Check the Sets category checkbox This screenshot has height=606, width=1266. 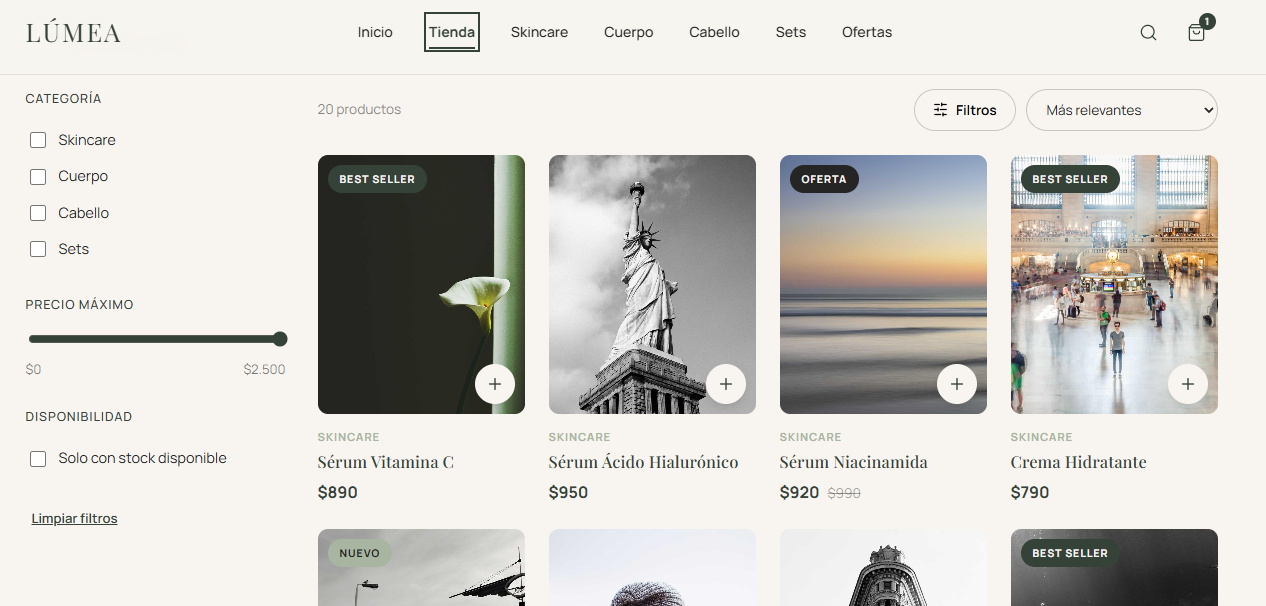pos(38,249)
